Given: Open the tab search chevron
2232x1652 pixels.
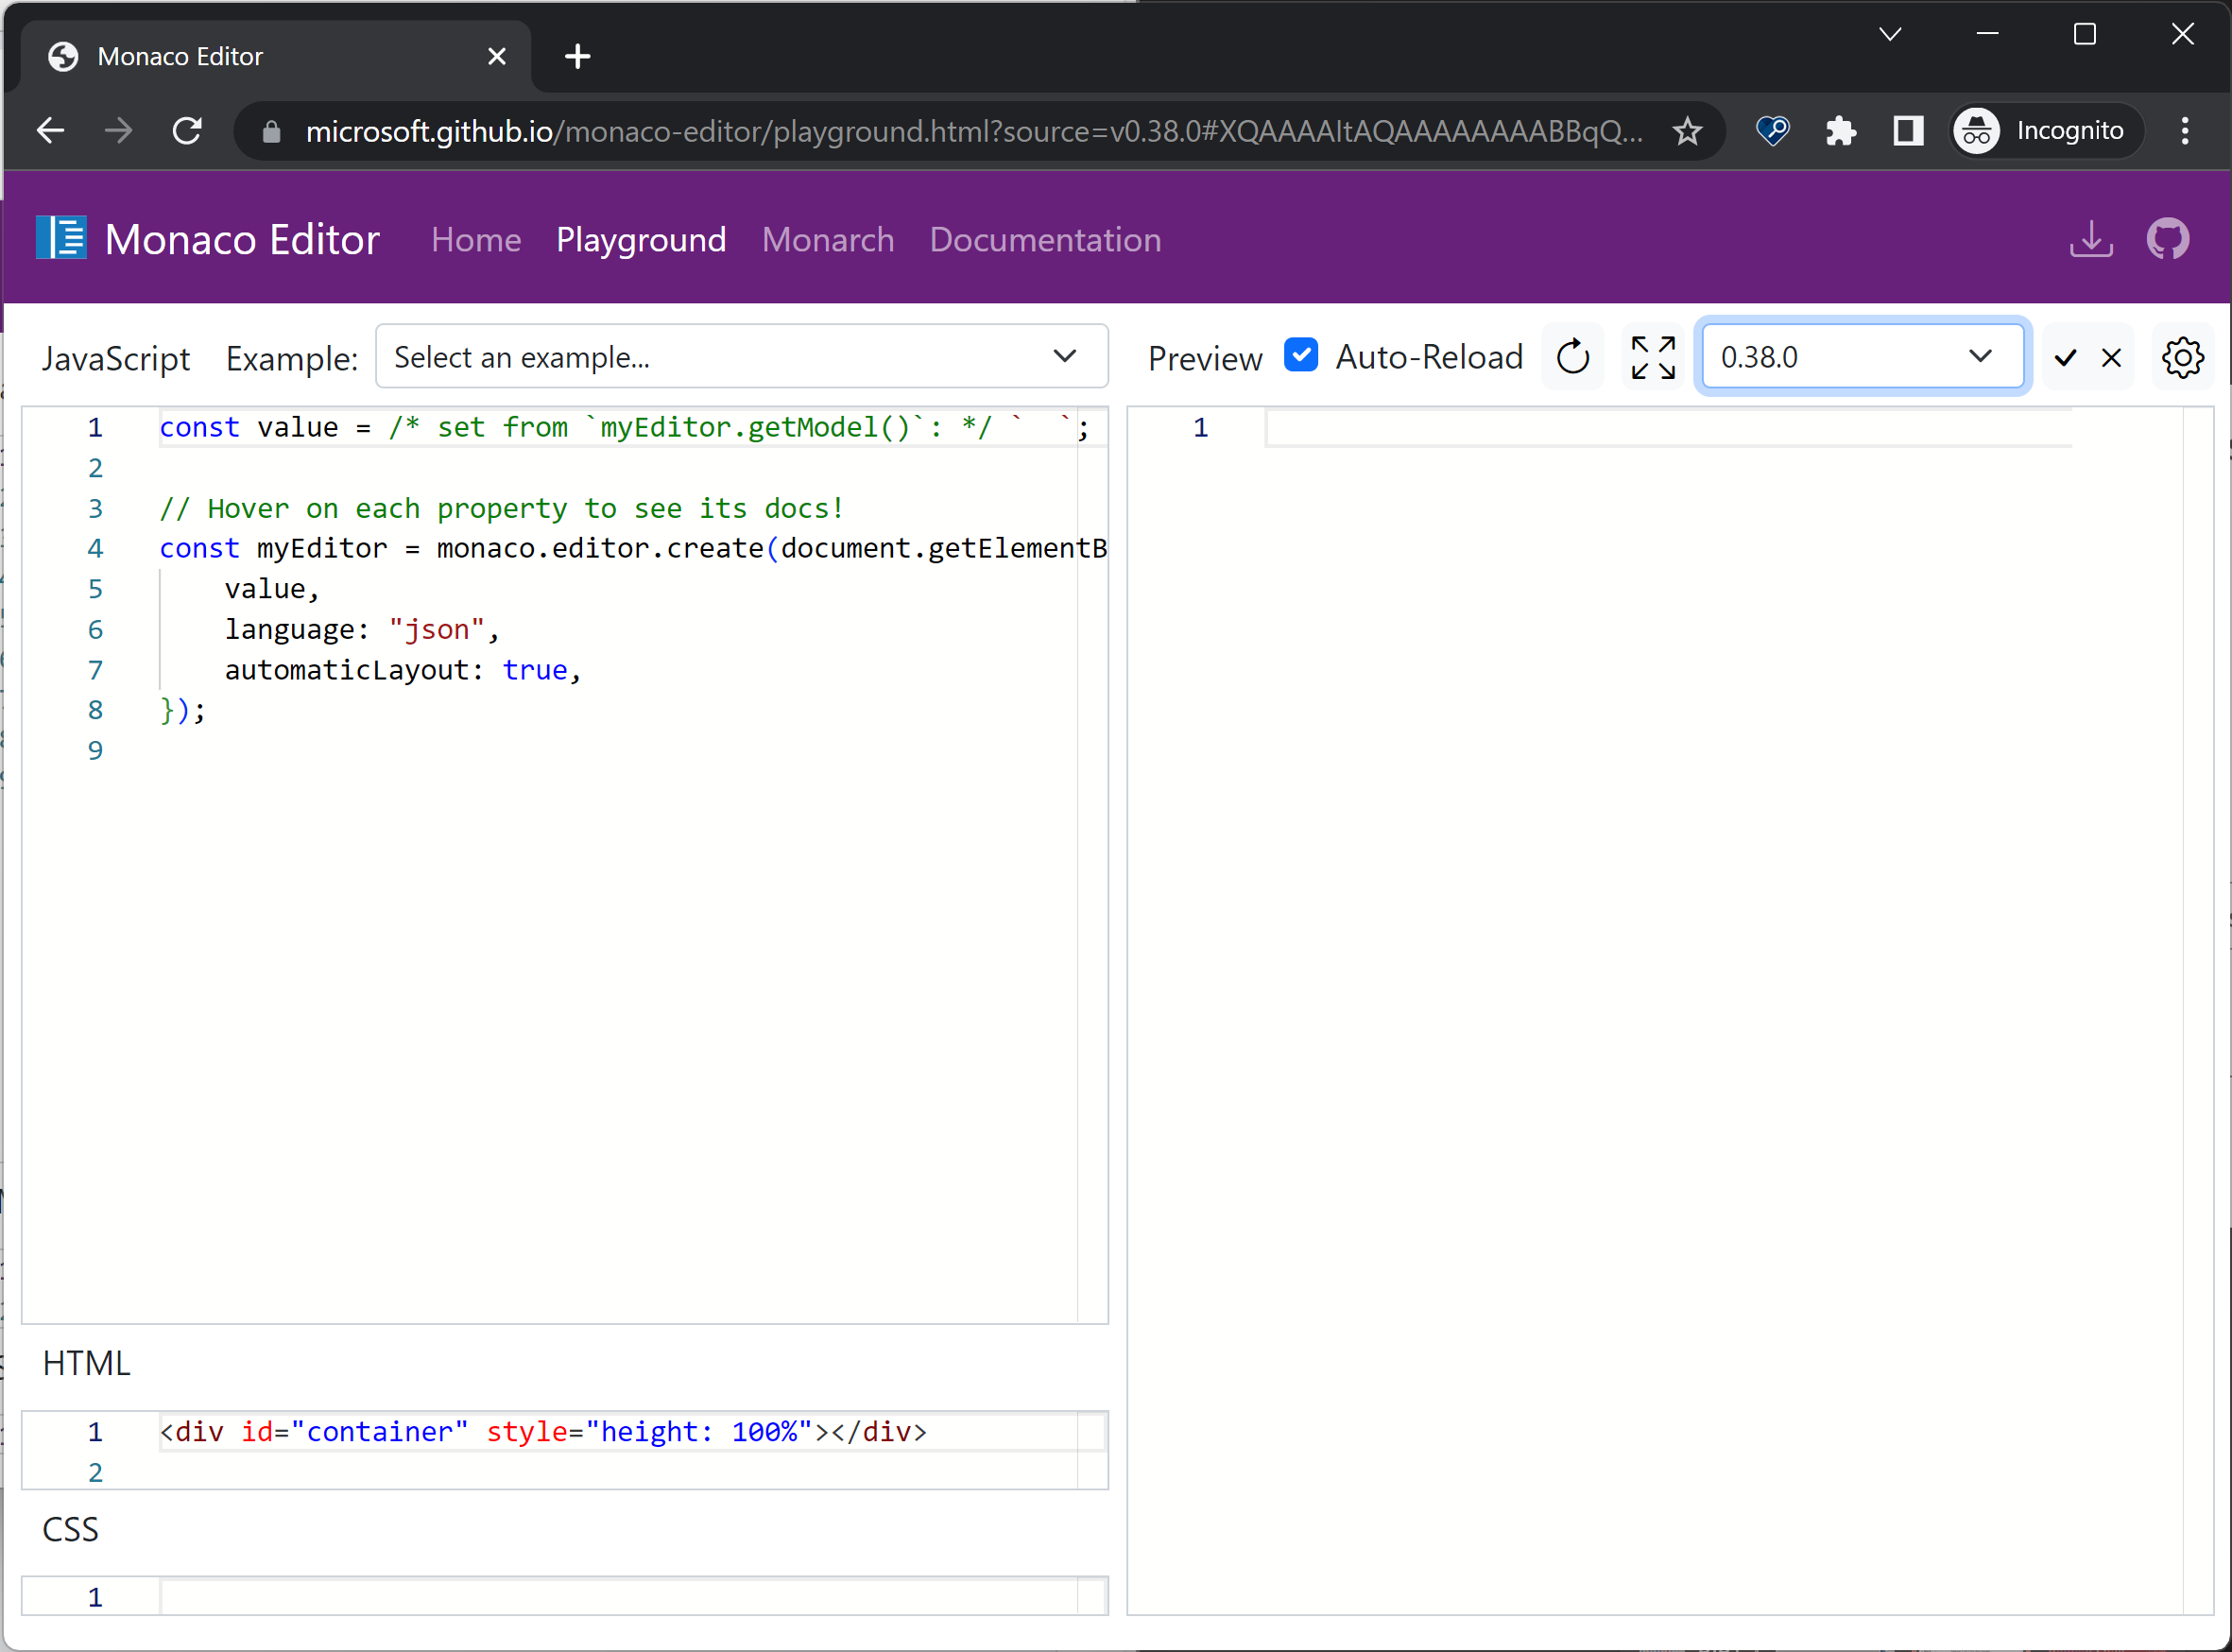Looking at the screenshot, I should pos(1889,33).
